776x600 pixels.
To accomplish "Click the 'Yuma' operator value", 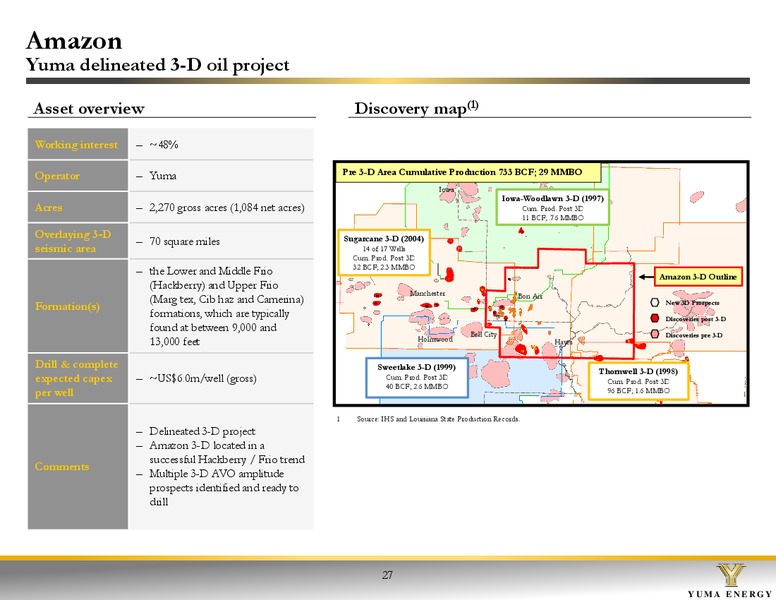I will (x=163, y=176).
